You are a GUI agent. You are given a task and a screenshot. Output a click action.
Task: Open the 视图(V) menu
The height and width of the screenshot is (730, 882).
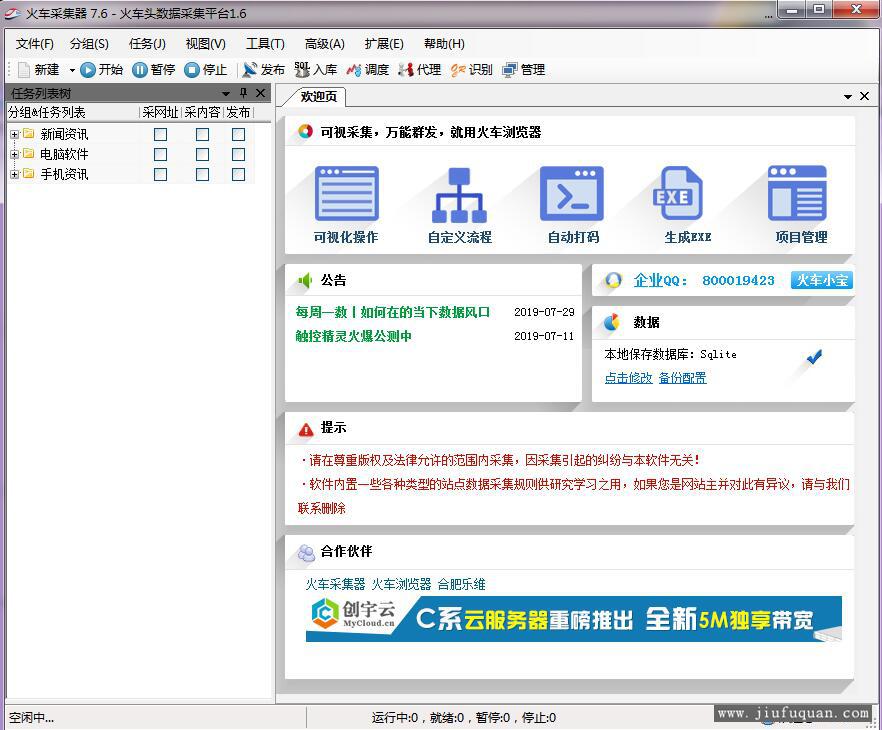[x=206, y=43]
